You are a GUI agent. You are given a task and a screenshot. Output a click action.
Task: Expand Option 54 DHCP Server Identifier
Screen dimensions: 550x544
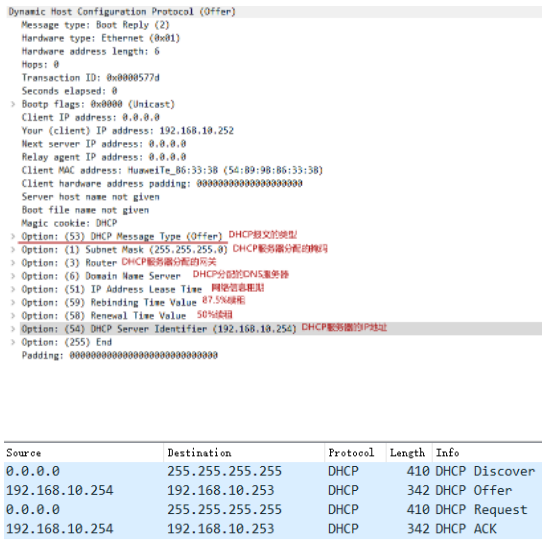point(13,329)
